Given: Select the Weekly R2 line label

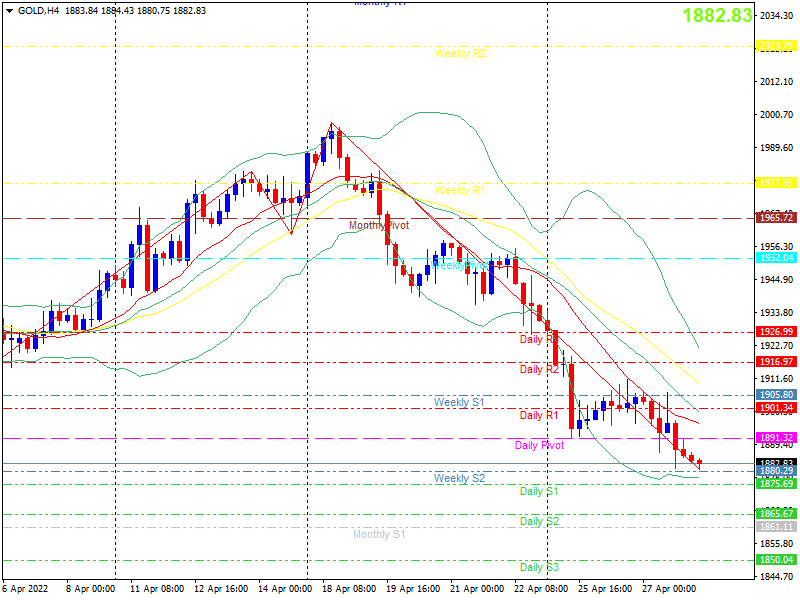Looking at the screenshot, I should point(460,54).
